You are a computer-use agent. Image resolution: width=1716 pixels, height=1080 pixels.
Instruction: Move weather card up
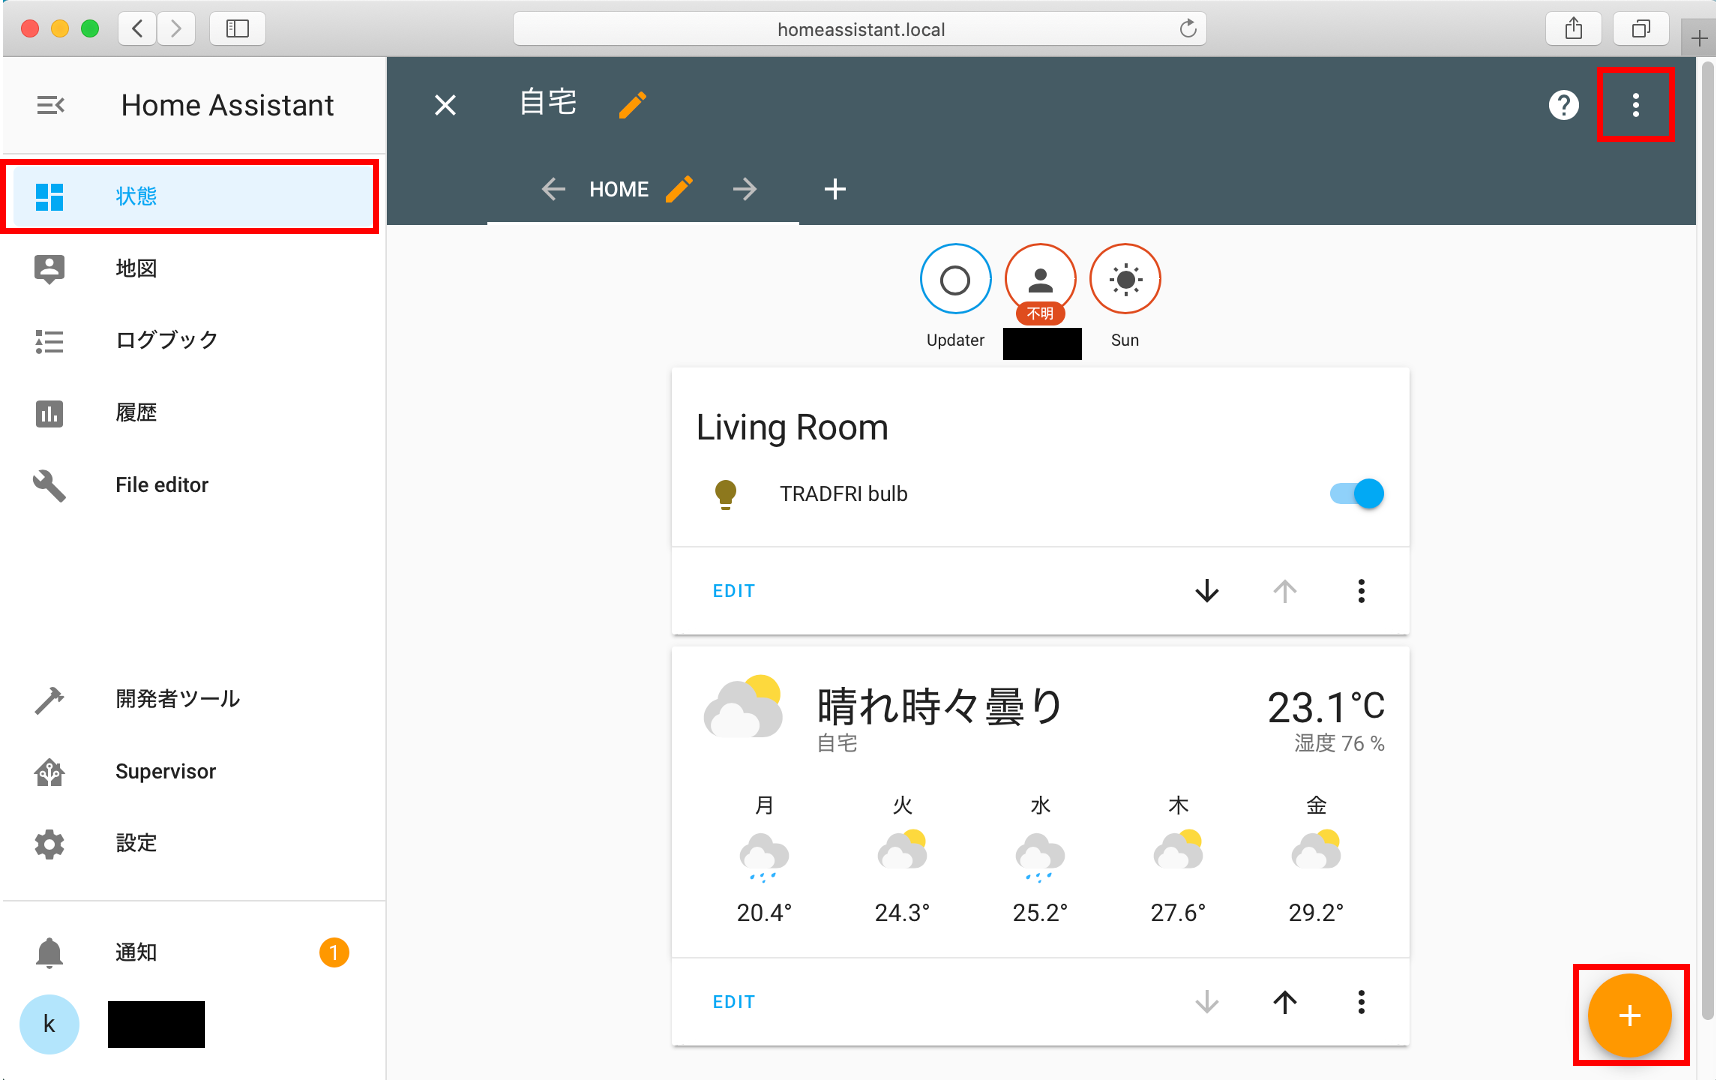point(1285,1002)
